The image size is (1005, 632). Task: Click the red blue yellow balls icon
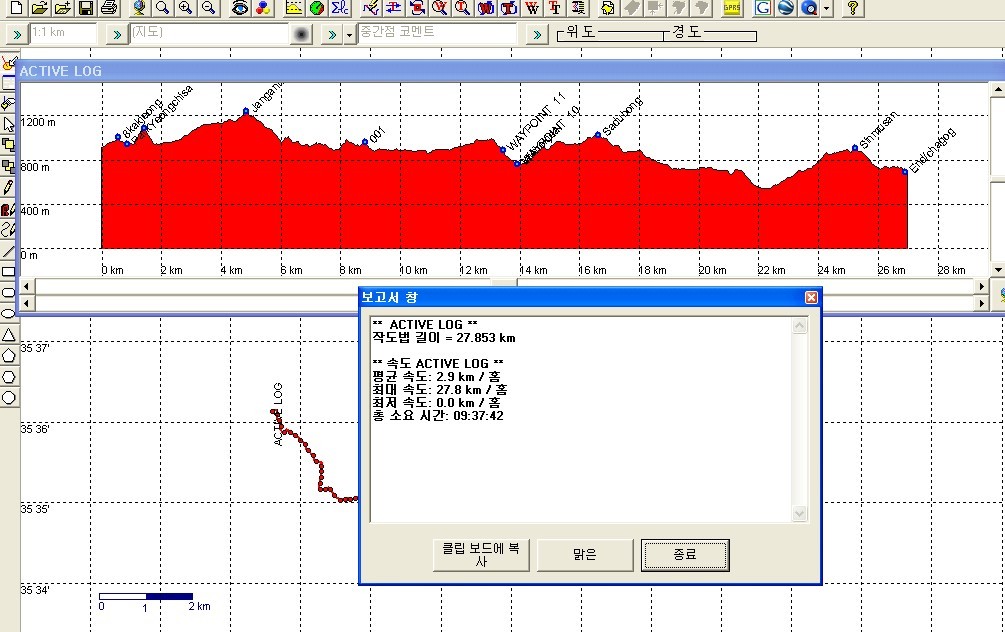262,8
